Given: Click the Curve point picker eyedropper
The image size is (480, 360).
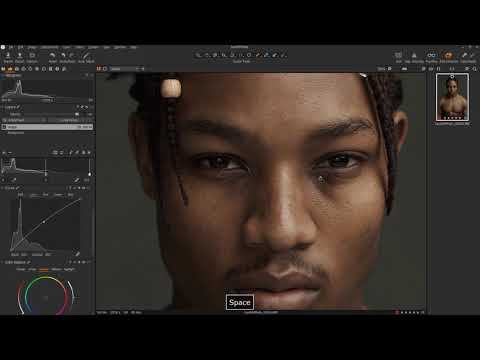Looking at the screenshot, I should [77, 254].
